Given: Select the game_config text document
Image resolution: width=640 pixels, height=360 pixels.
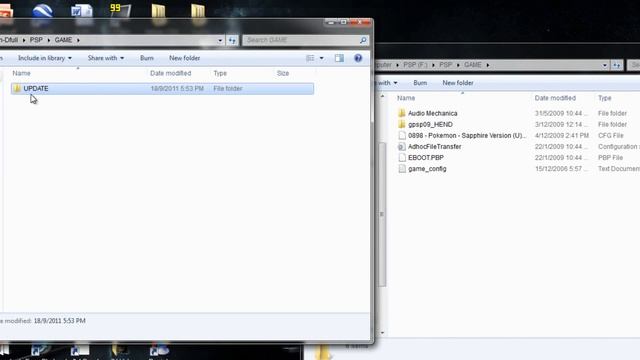Looking at the screenshot, I should point(427,169).
